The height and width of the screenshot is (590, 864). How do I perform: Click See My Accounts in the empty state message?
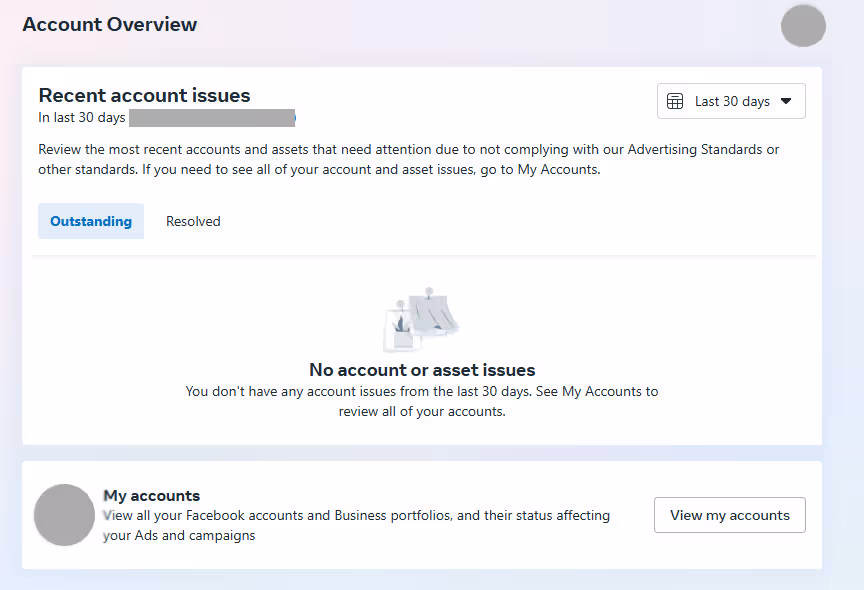point(597,391)
